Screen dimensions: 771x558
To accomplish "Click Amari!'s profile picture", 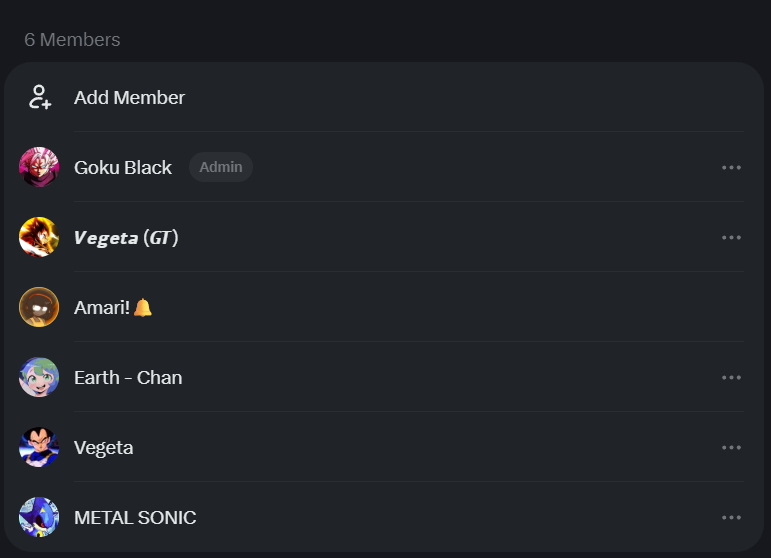I will (x=39, y=307).
